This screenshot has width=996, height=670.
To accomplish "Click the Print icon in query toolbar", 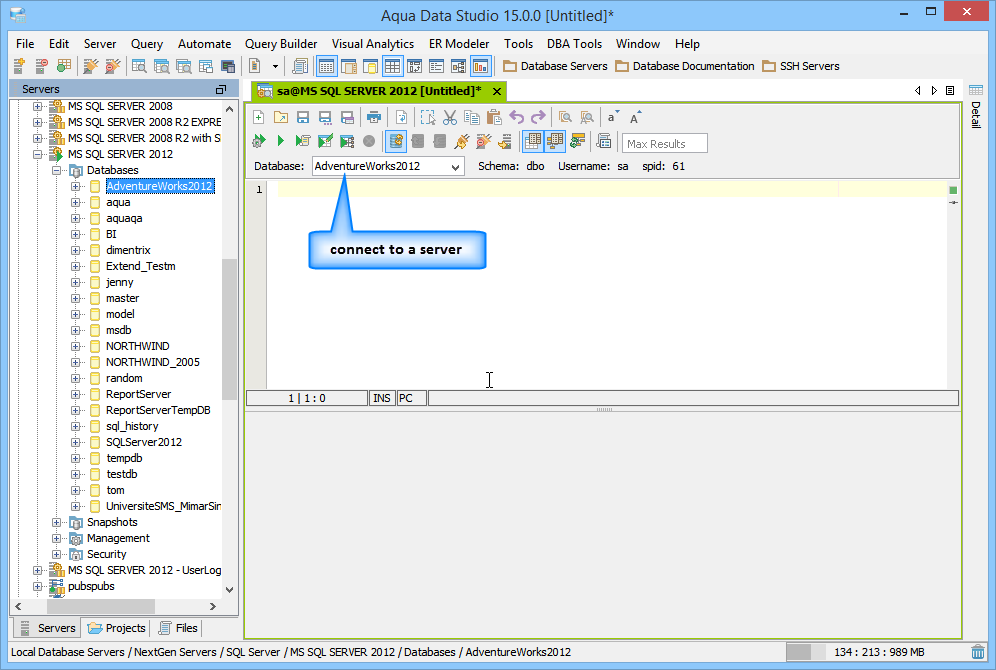I will (x=374, y=117).
